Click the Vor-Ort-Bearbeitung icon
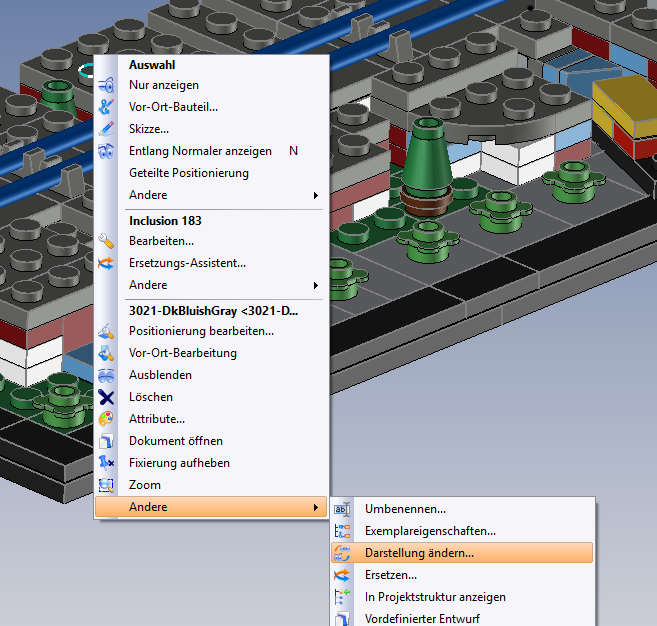The height and width of the screenshot is (626, 657). coord(106,353)
